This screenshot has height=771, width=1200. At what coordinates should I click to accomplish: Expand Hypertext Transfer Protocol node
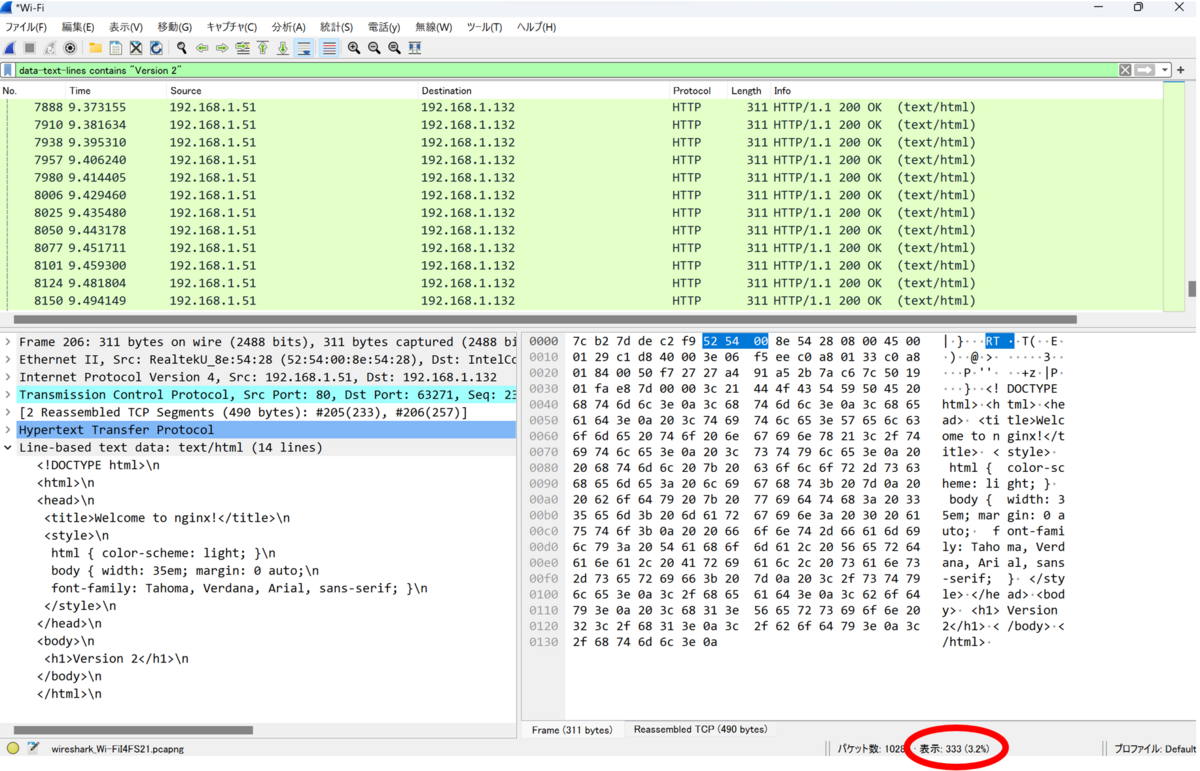click(9, 430)
